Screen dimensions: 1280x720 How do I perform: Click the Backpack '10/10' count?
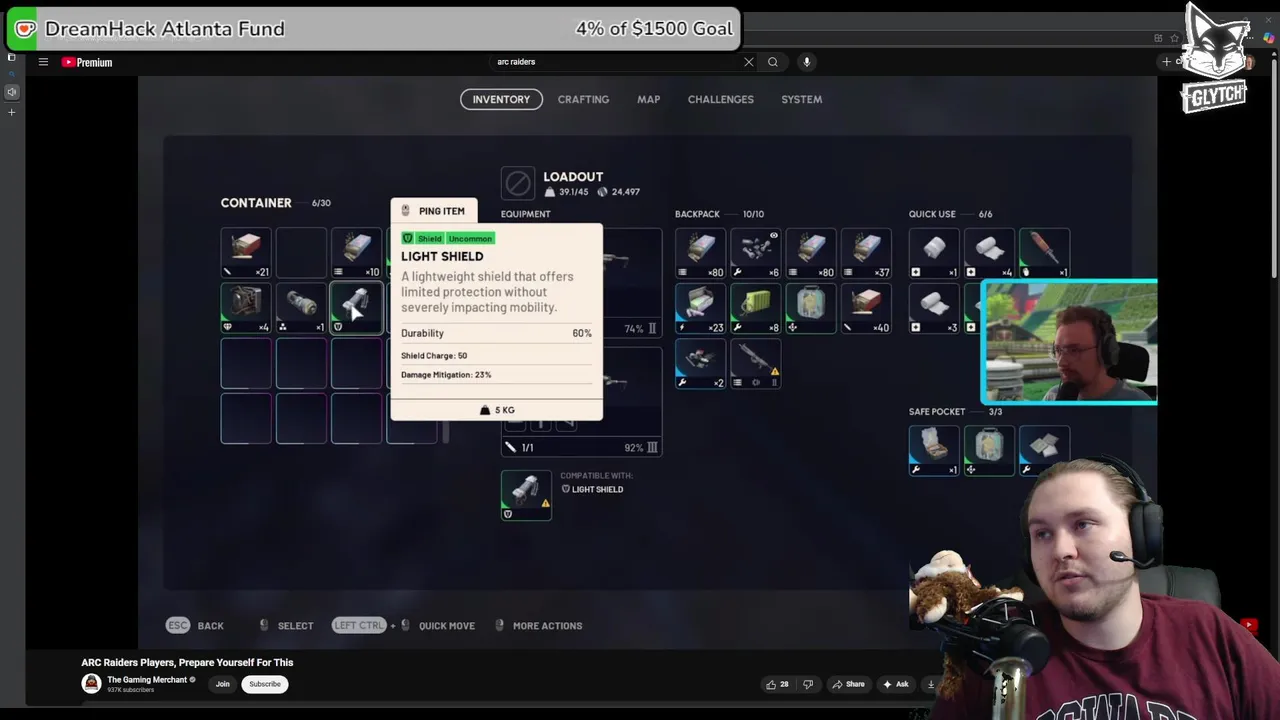click(x=753, y=214)
